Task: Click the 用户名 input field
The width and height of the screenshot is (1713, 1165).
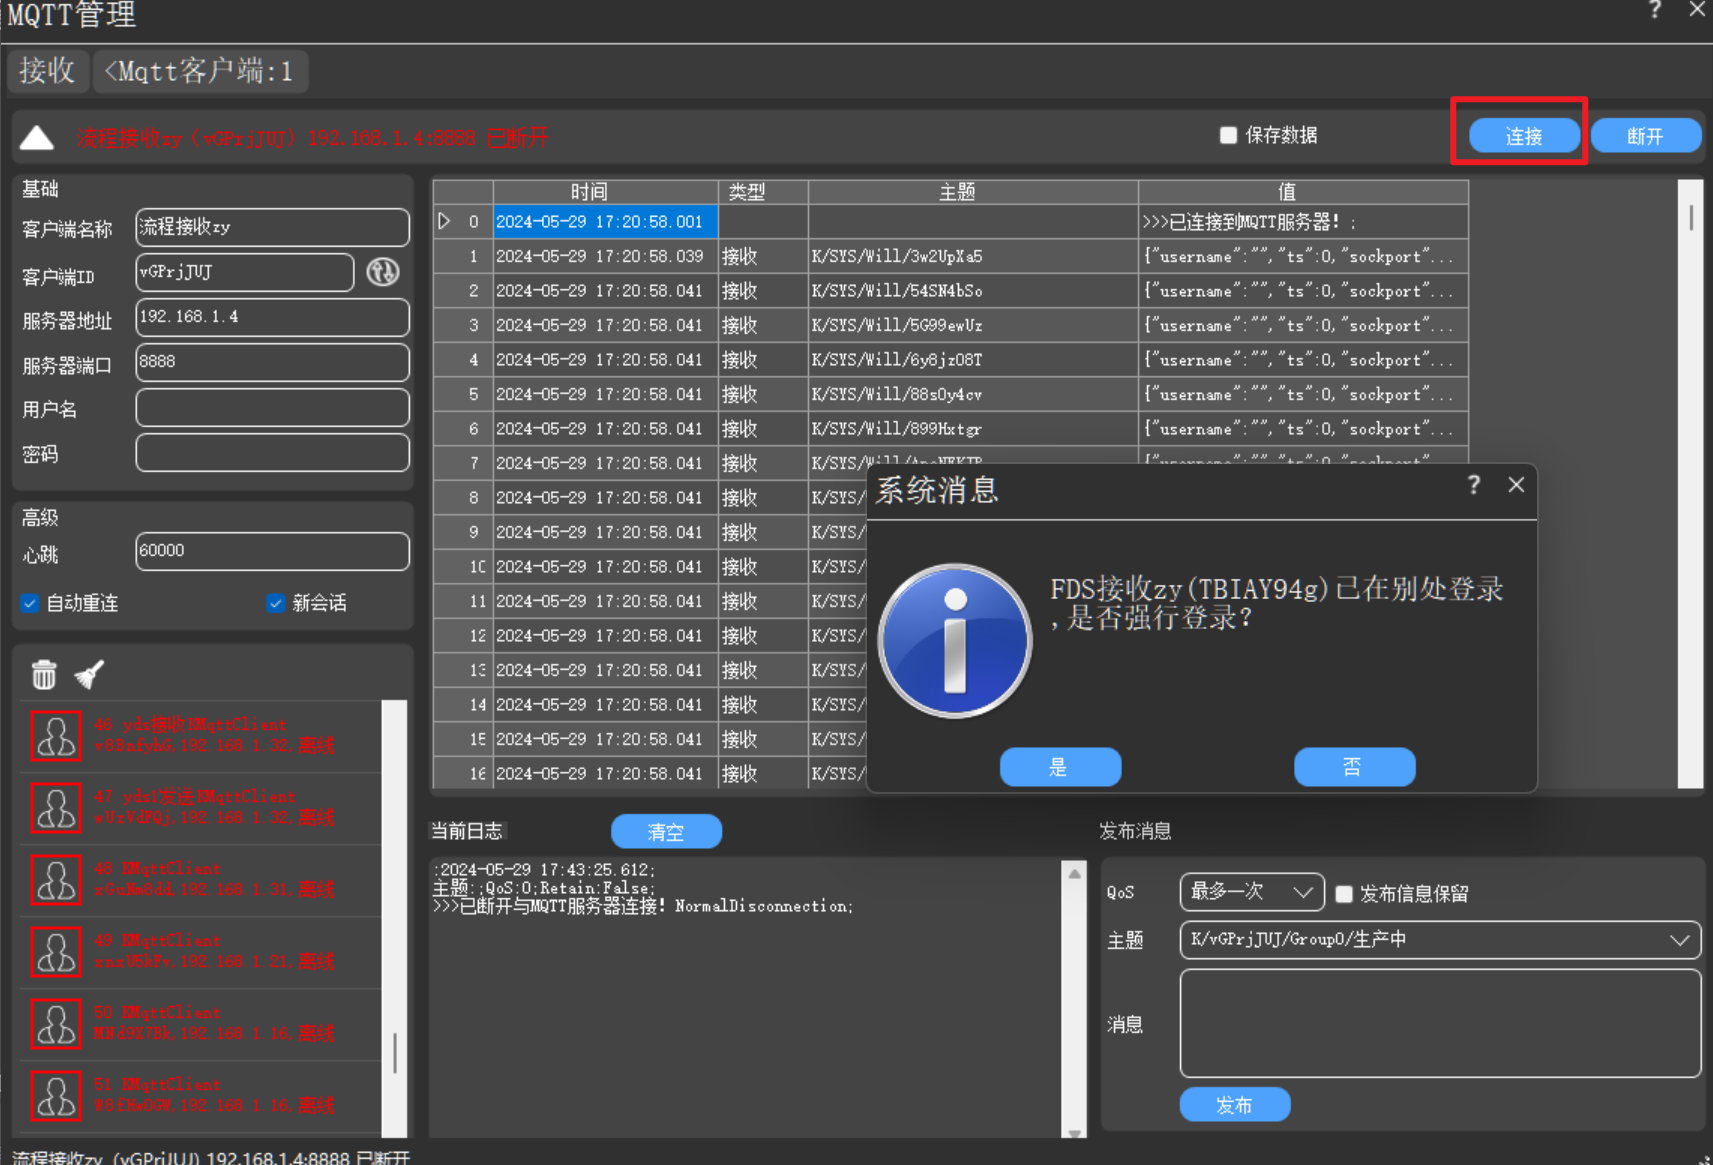Action: (x=272, y=408)
